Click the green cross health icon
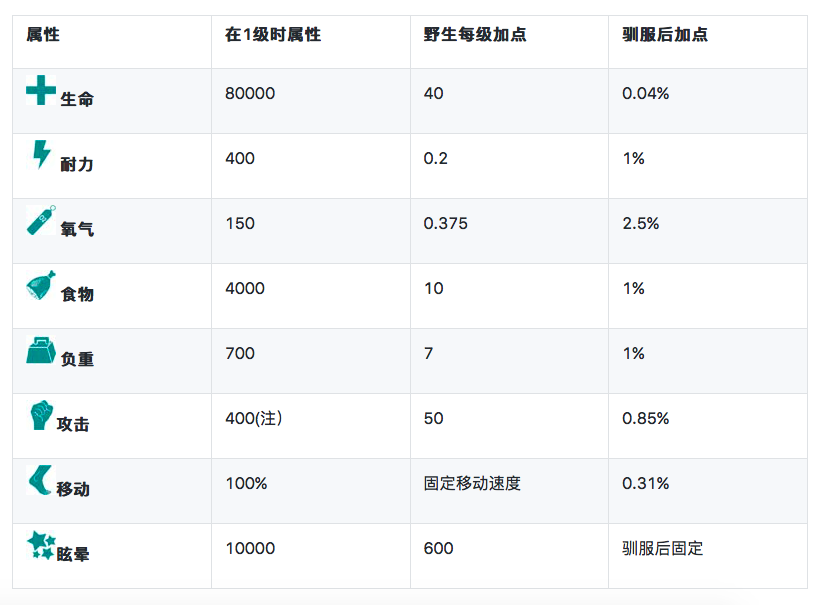Screen dimensions: 827x605 point(41,91)
